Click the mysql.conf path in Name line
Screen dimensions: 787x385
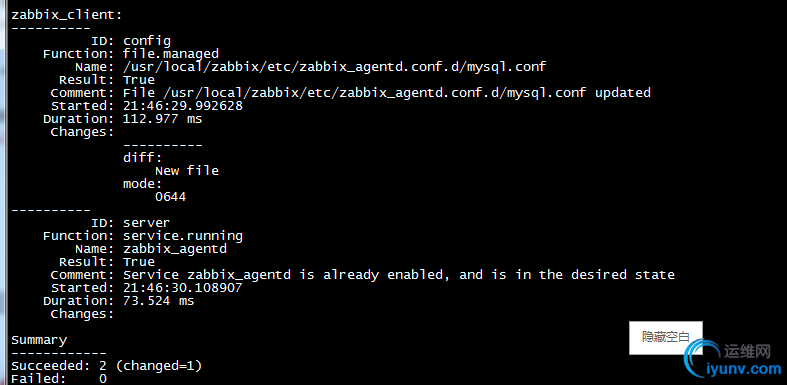pos(334,67)
